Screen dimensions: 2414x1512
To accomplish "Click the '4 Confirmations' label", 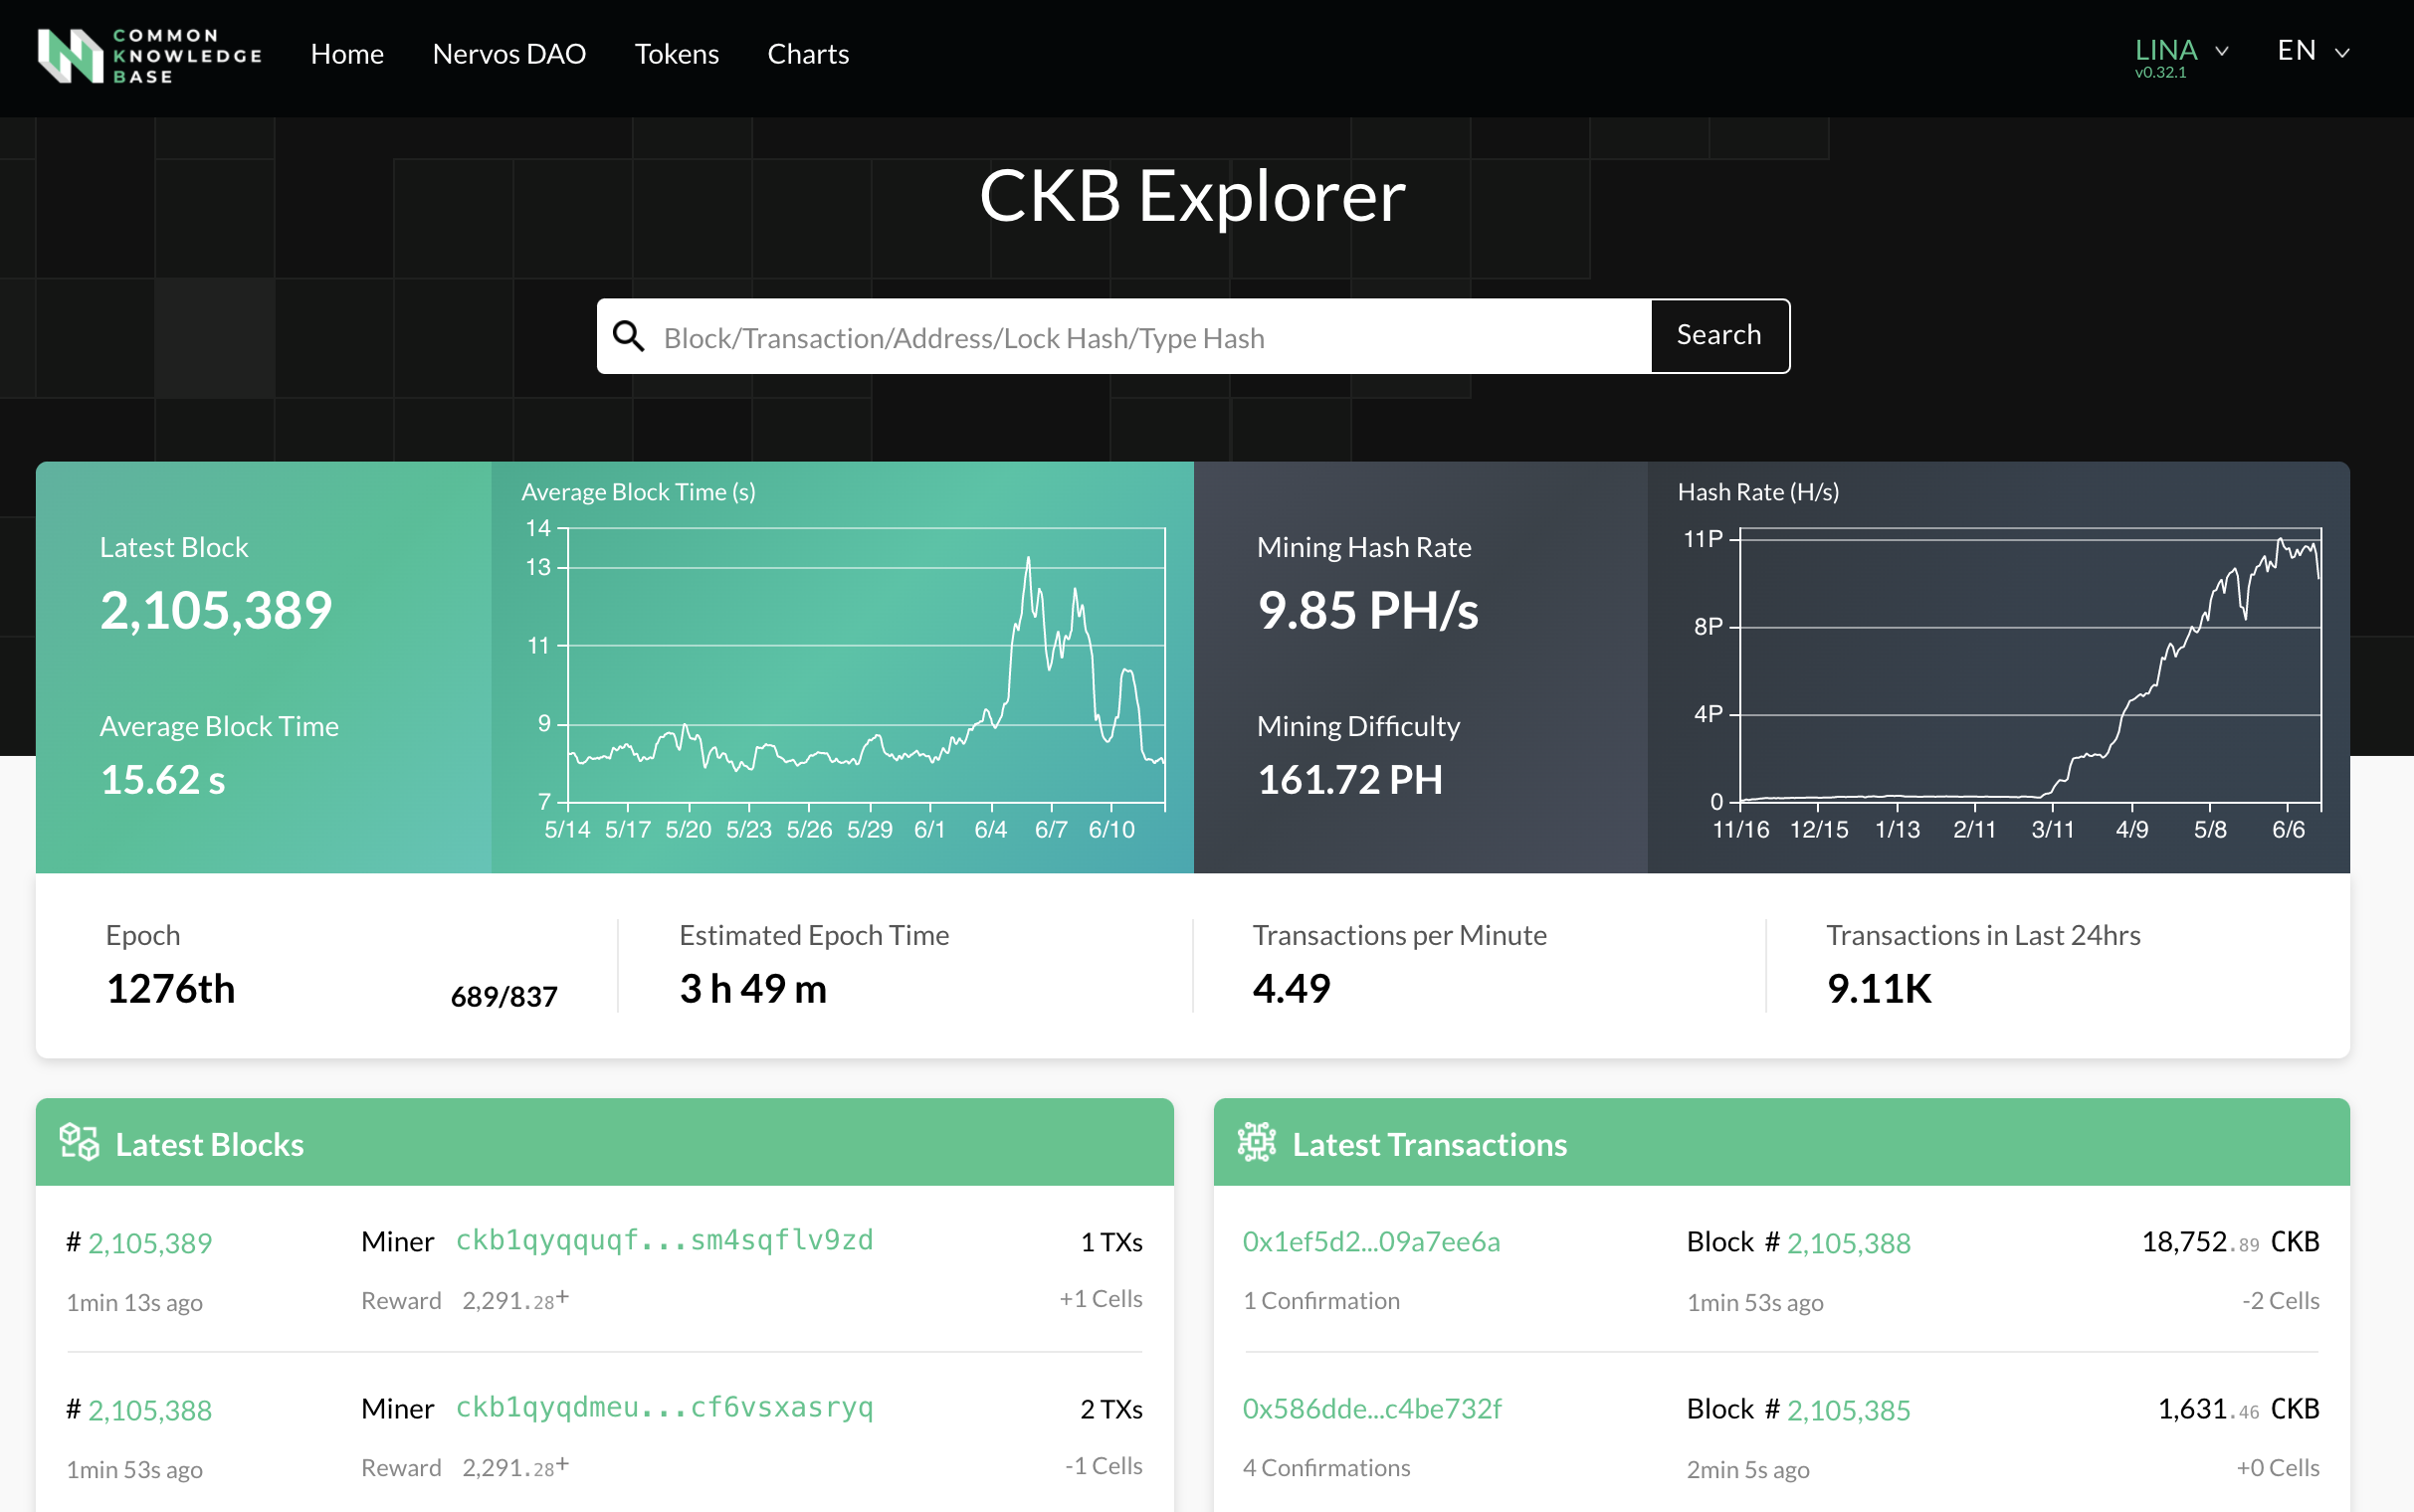I will point(1326,1467).
